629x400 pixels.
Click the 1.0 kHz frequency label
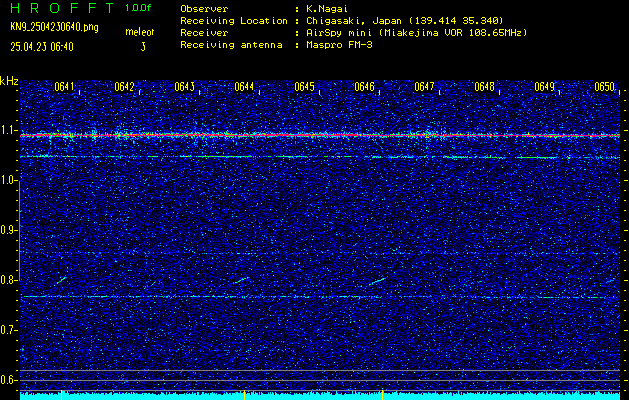point(8,181)
